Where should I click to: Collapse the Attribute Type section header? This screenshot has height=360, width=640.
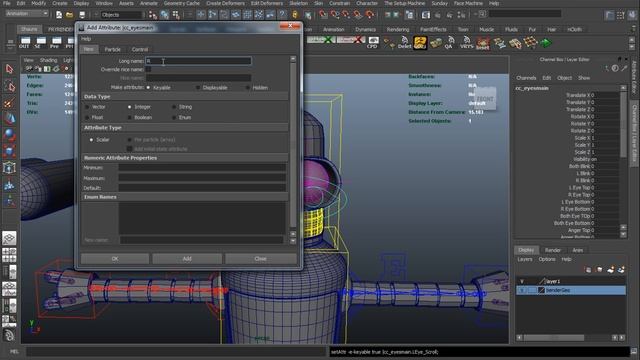coord(185,128)
